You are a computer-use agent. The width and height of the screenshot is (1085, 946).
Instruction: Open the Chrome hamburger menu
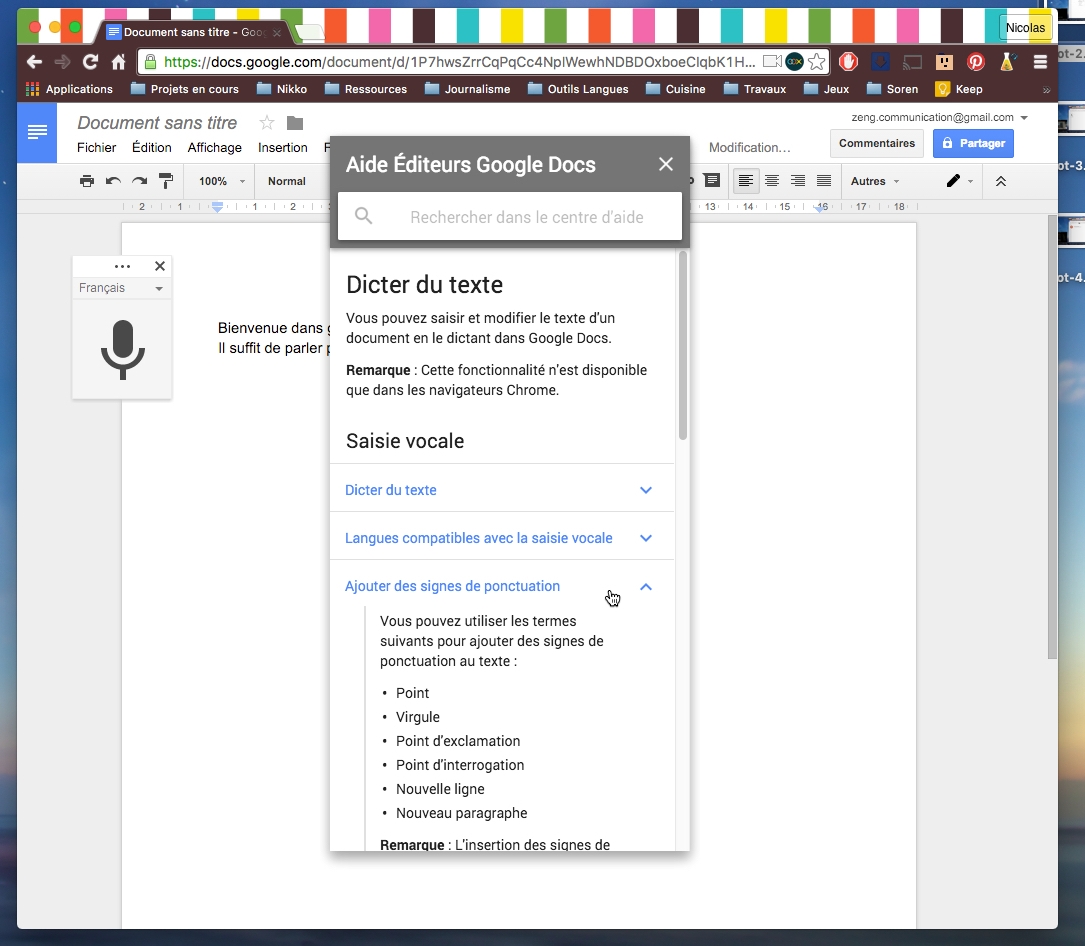click(x=1040, y=62)
